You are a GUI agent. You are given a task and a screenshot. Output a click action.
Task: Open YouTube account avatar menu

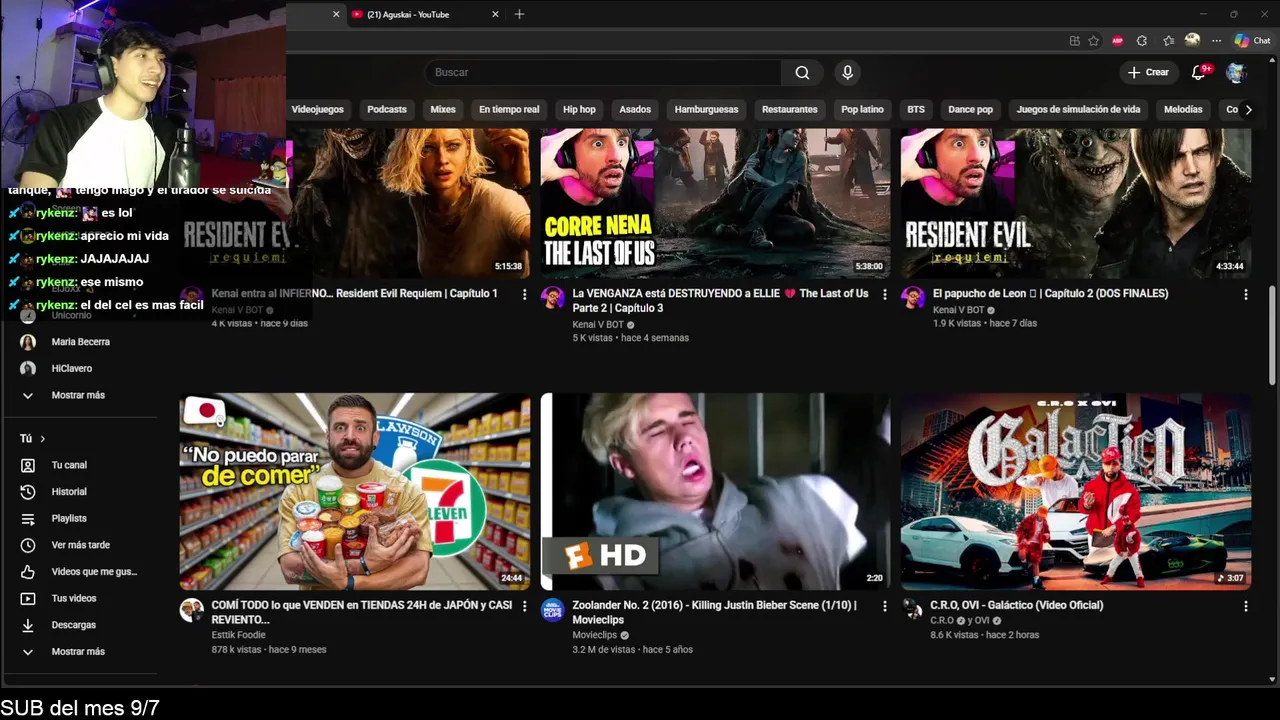click(1236, 72)
